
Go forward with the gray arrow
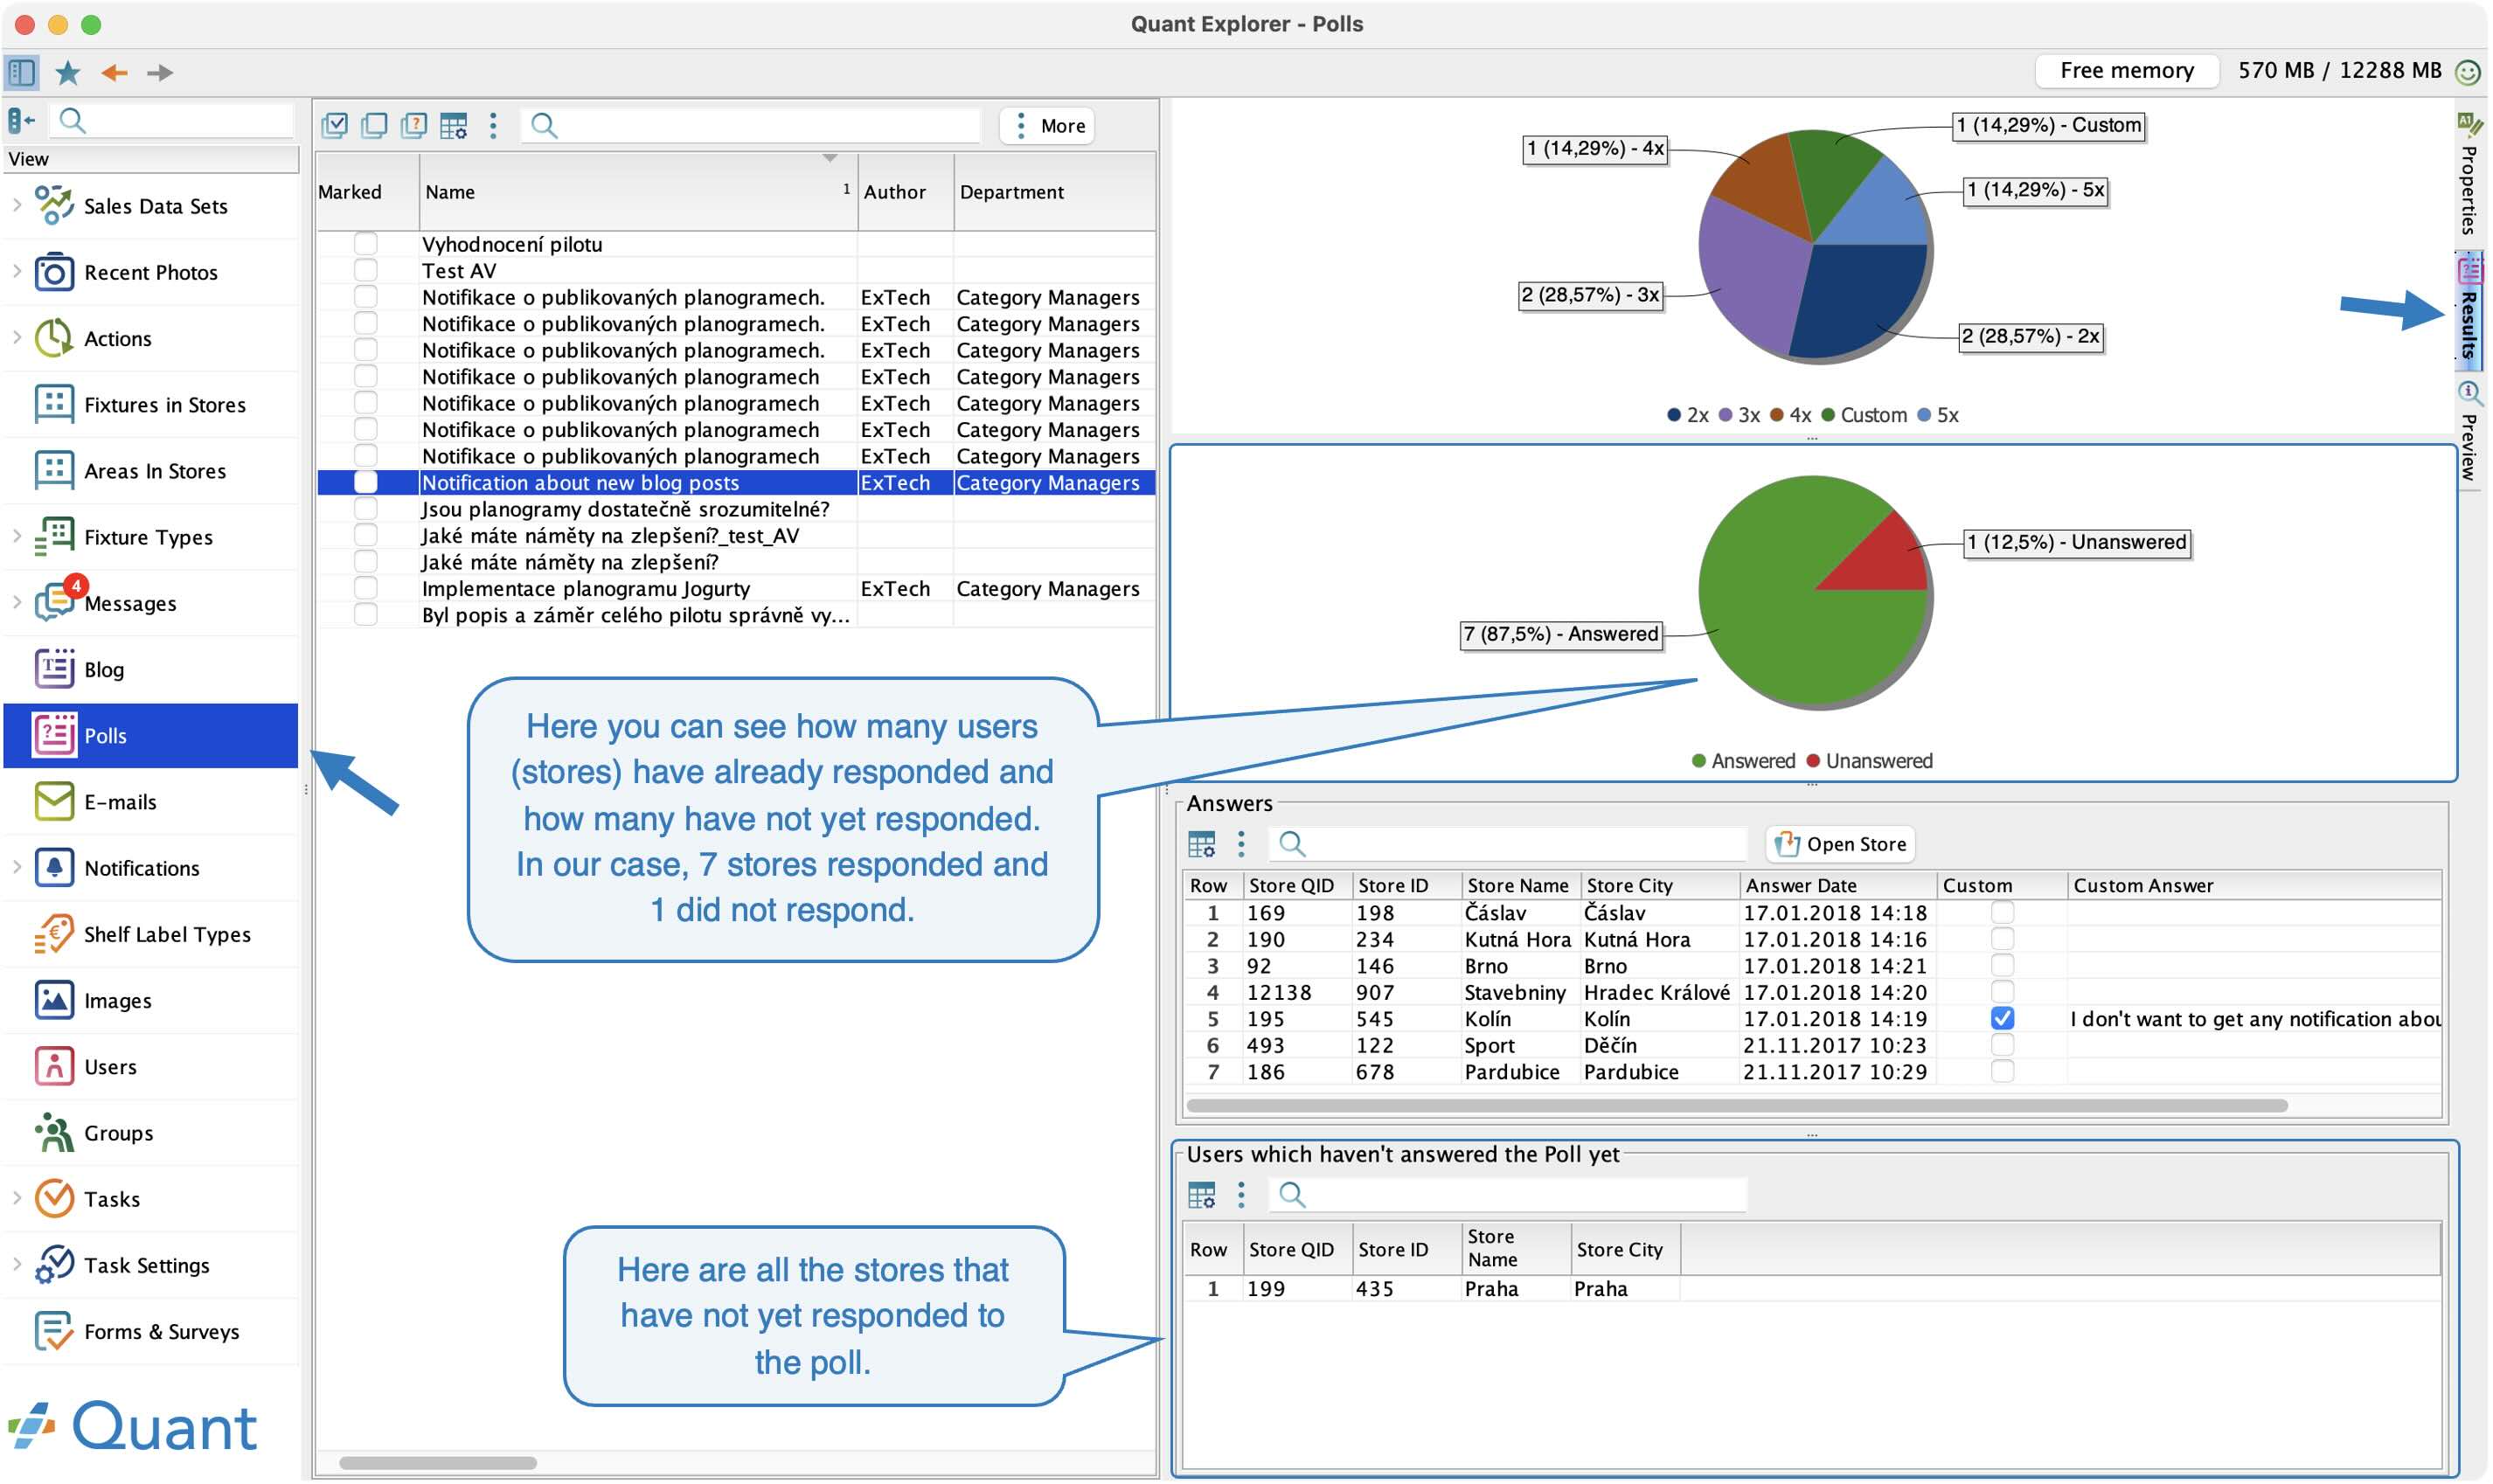tap(160, 72)
